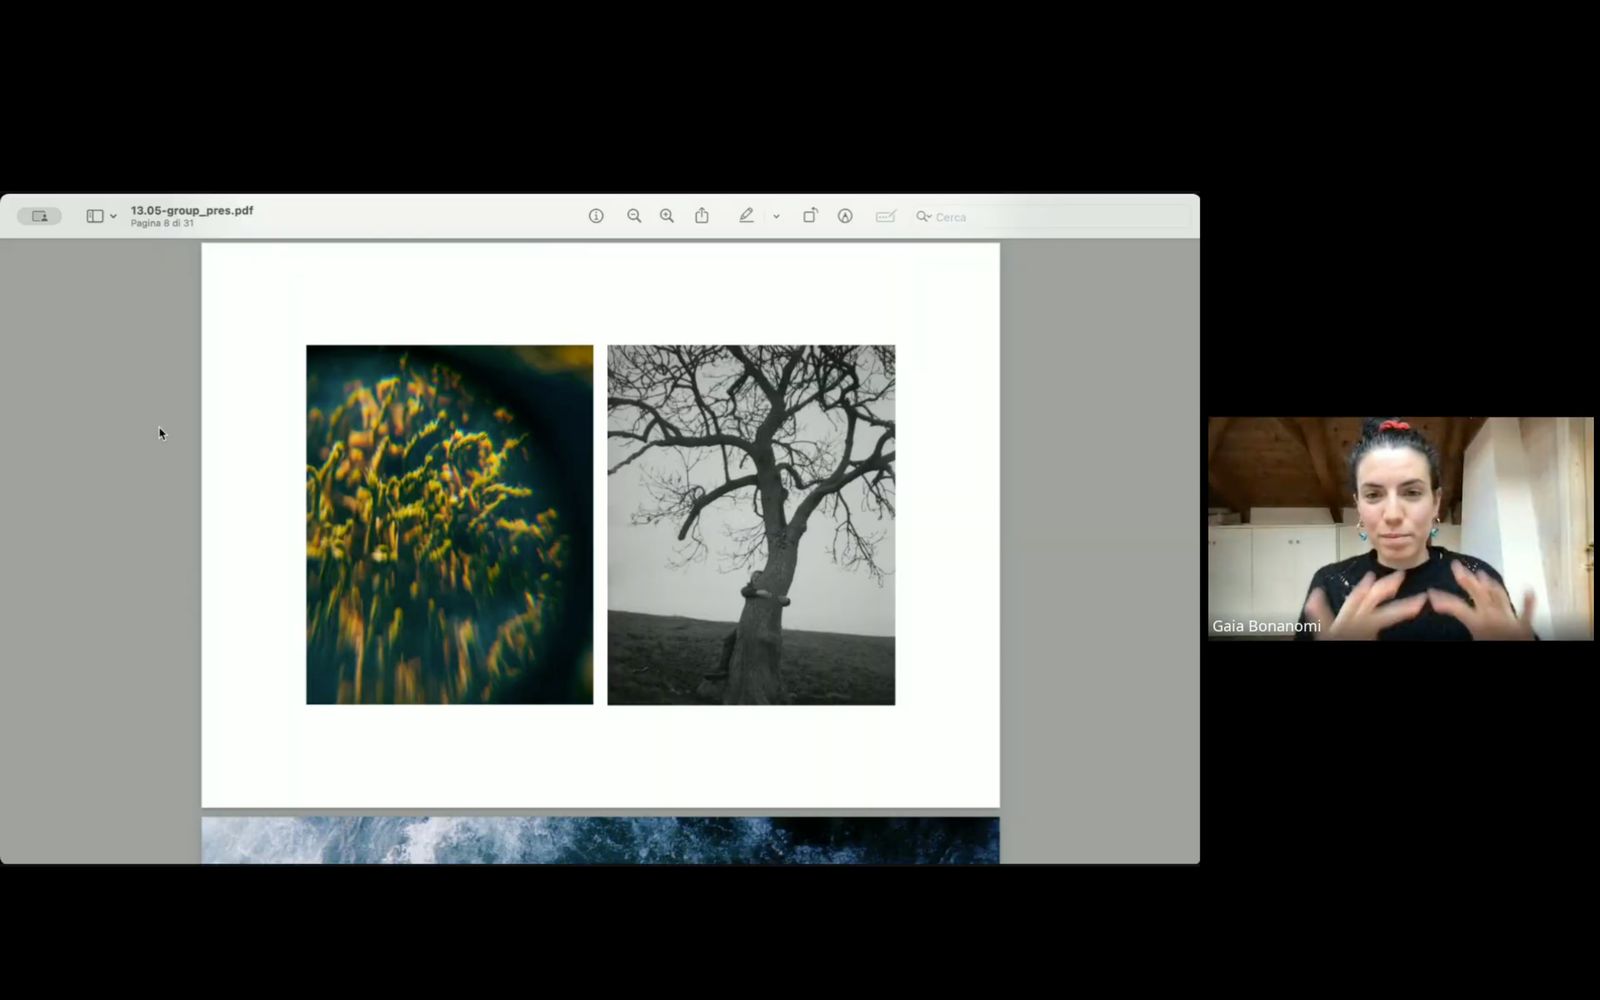Click the Pagina 8 di 31 label
Viewport: 1600px width, 1000px height.
click(x=162, y=224)
